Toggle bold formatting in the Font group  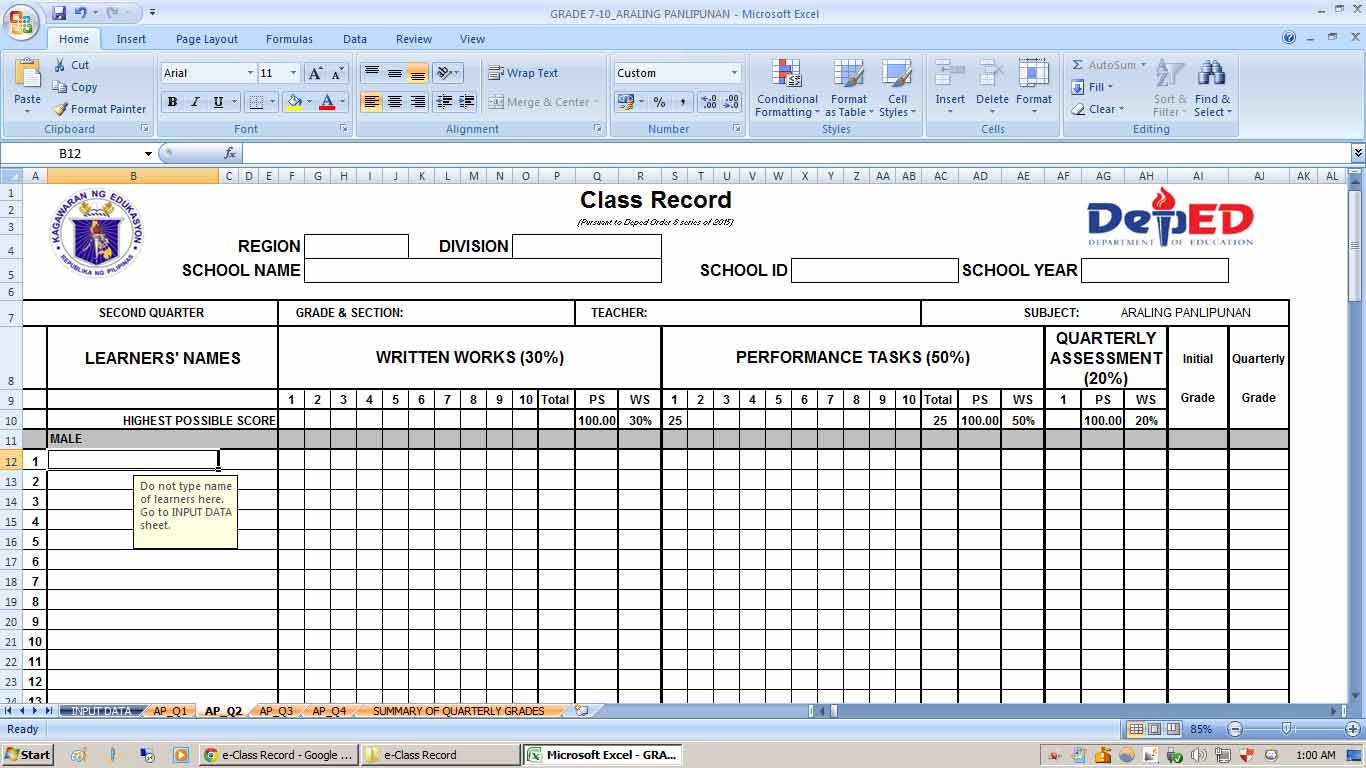[x=171, y=103]
